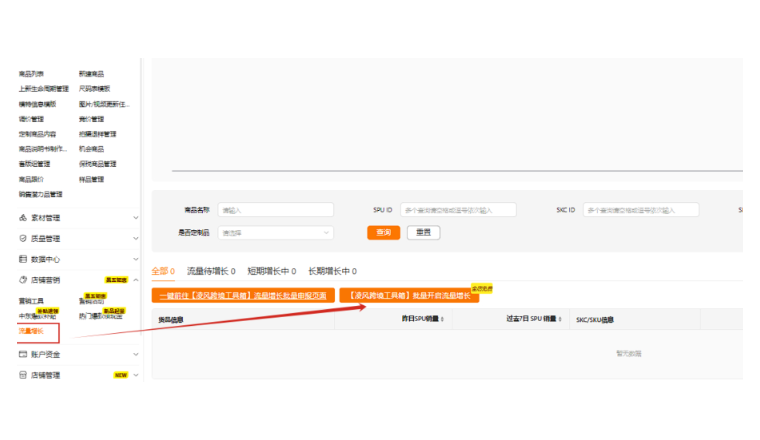Viewport: 760px width, 440px height.
Task: Open 商品列表 in sidebar
Action: point(31,74)
